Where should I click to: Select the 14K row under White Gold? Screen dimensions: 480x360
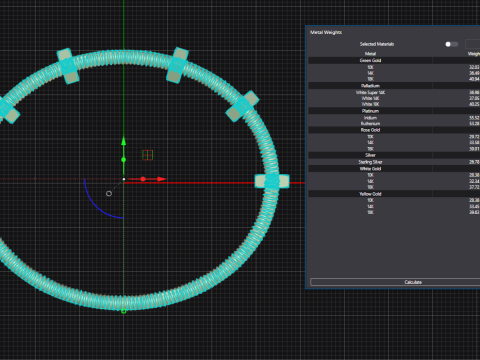pos(394,181)
